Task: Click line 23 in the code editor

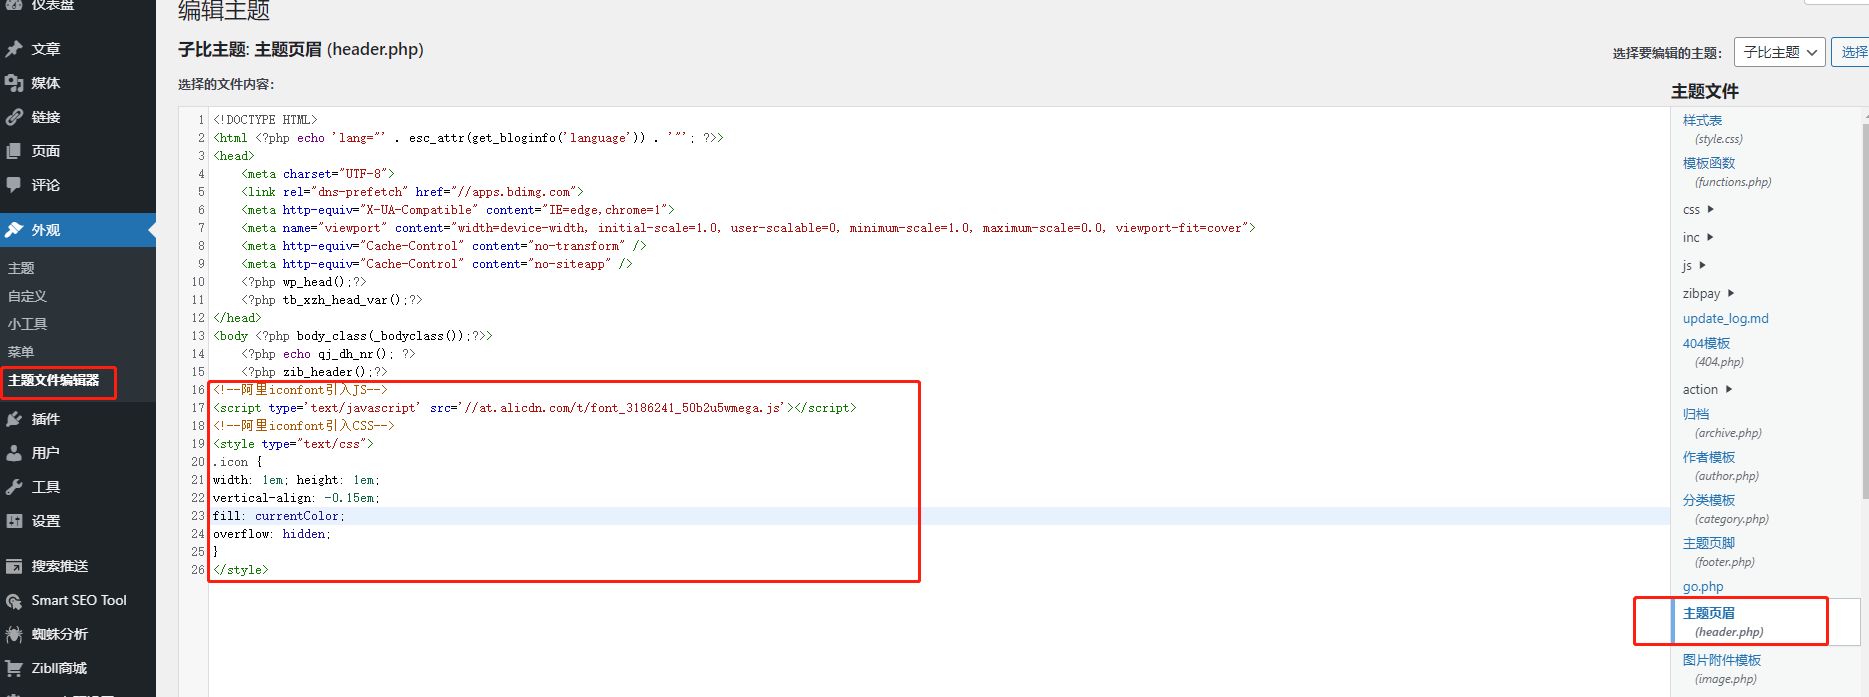Action: tap(500, 516)
